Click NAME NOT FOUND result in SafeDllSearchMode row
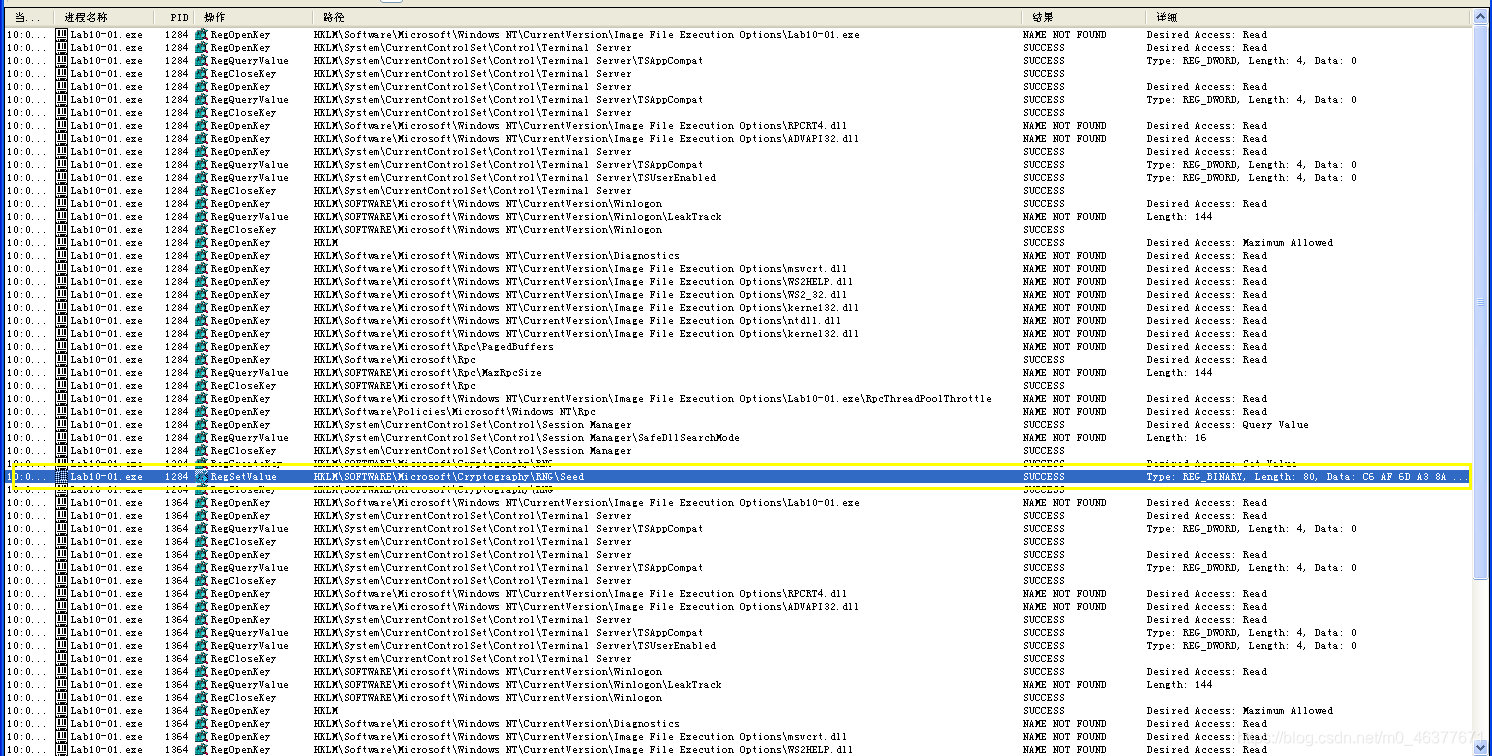Screen dimensions: 1492x756 pyautogui.click(x=1065, y=438)
